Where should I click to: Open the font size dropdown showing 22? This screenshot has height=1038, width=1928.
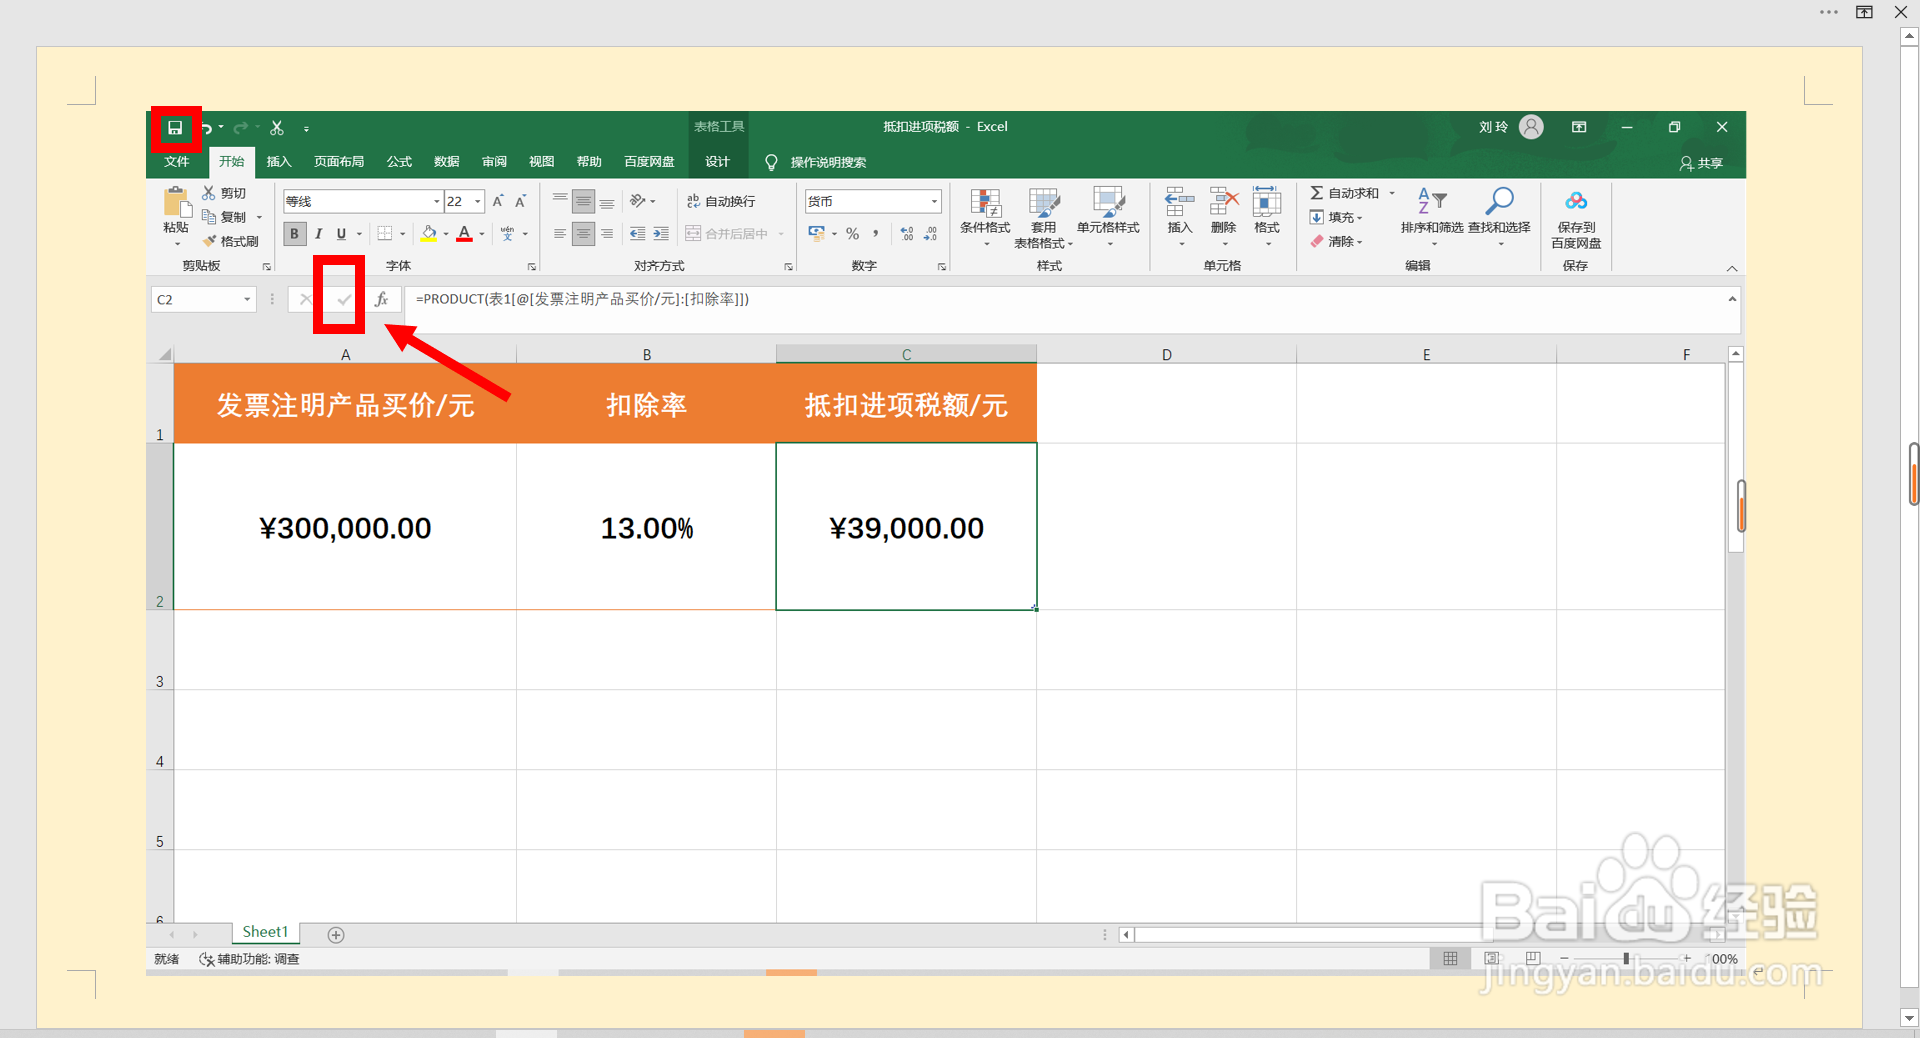click(x=478, y=201)
